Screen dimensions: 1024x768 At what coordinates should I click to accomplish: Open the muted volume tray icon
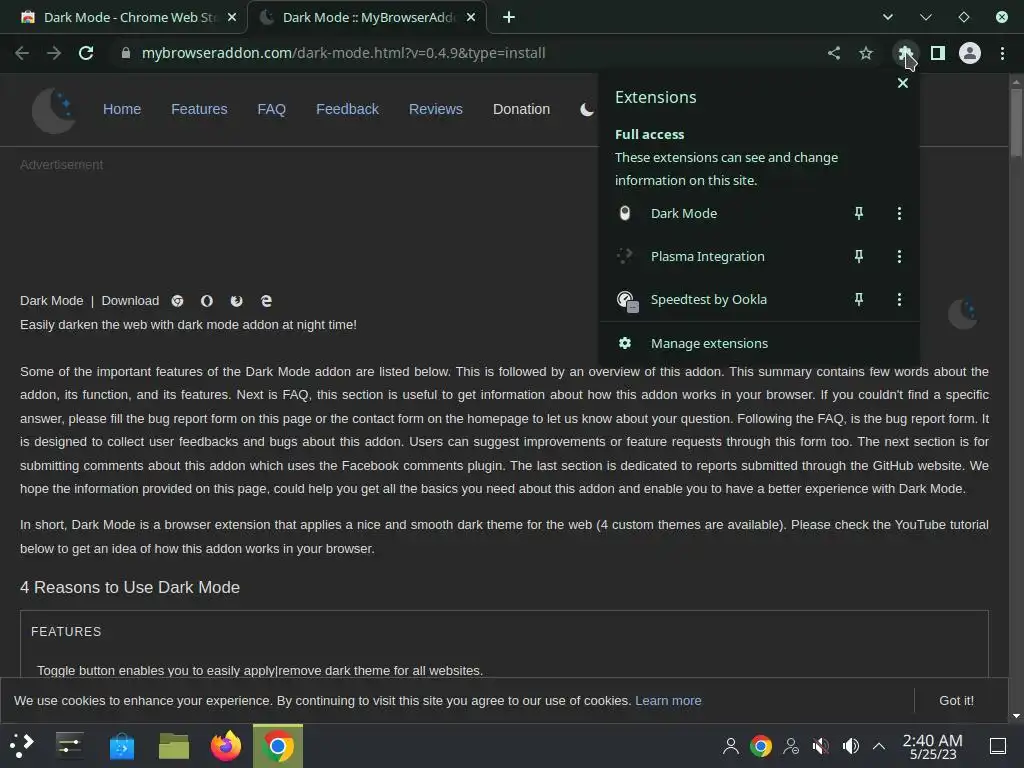(820, 746)
